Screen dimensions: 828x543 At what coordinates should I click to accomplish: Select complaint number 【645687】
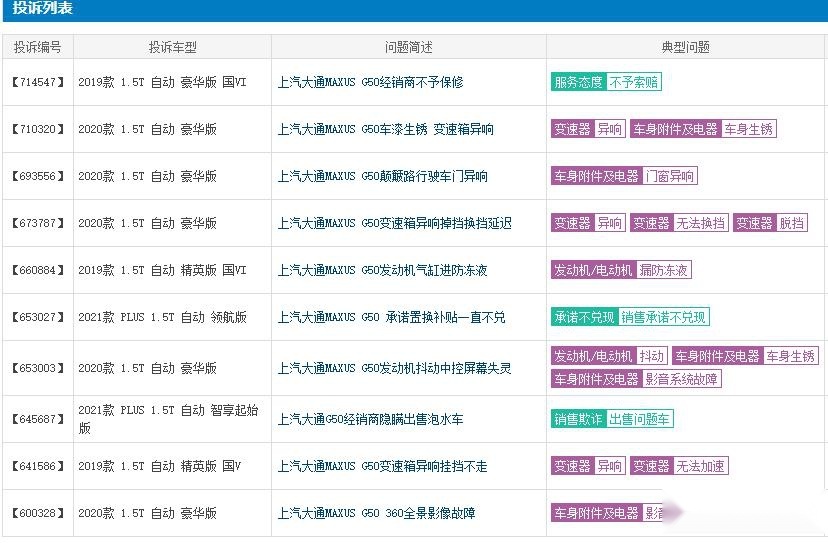tap(37, 419)
